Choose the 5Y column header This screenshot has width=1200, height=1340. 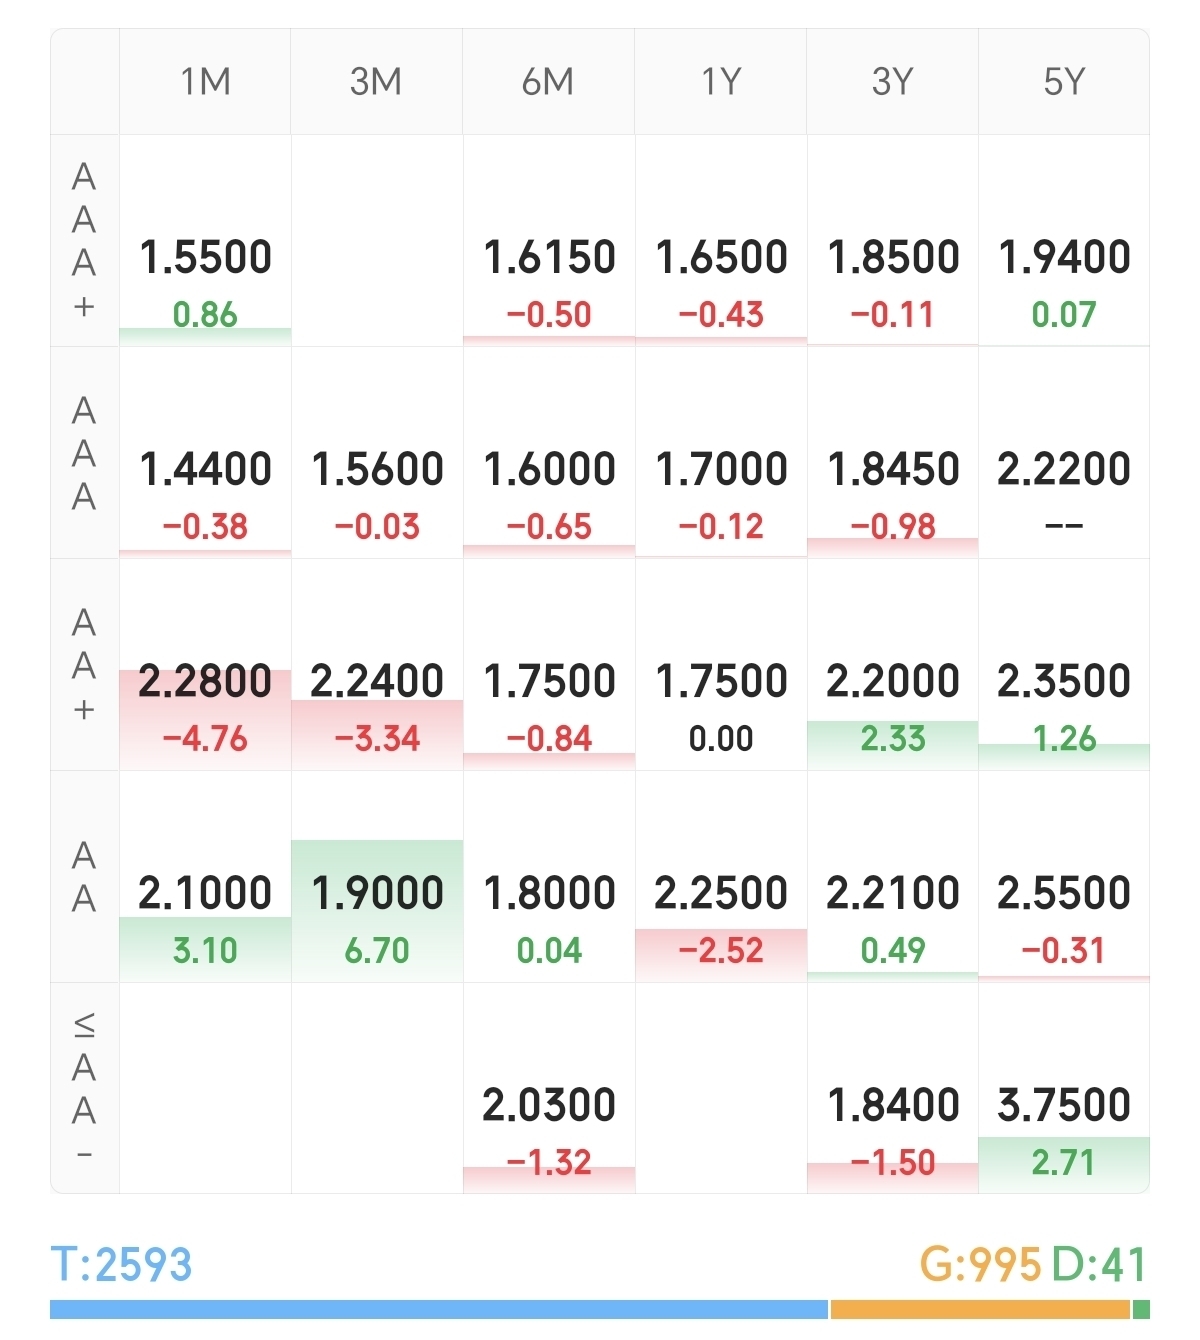[x=1064, y=82]
